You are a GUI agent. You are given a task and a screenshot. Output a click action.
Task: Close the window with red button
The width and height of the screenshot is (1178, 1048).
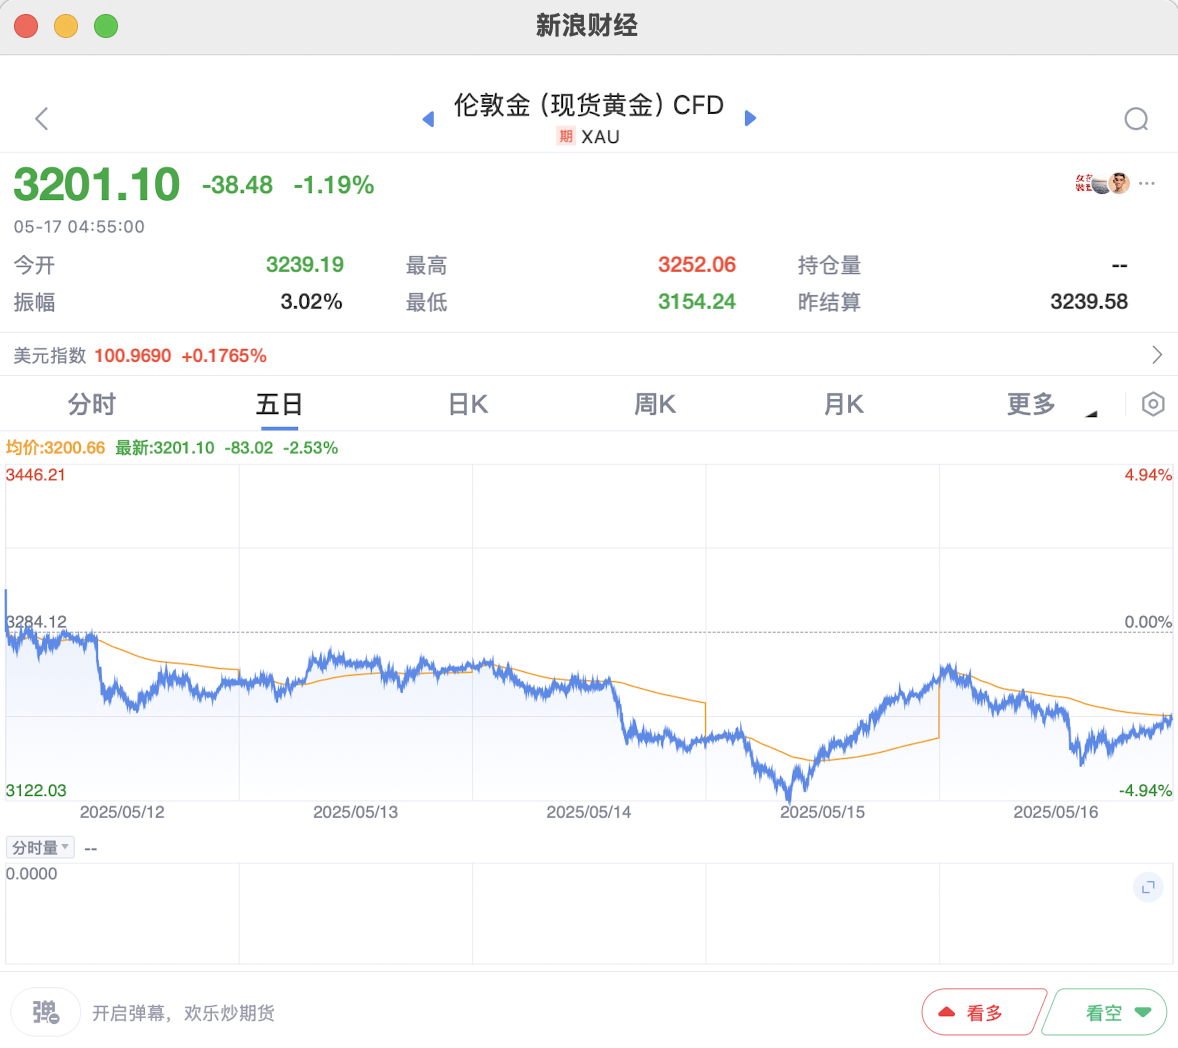[26, 26]
